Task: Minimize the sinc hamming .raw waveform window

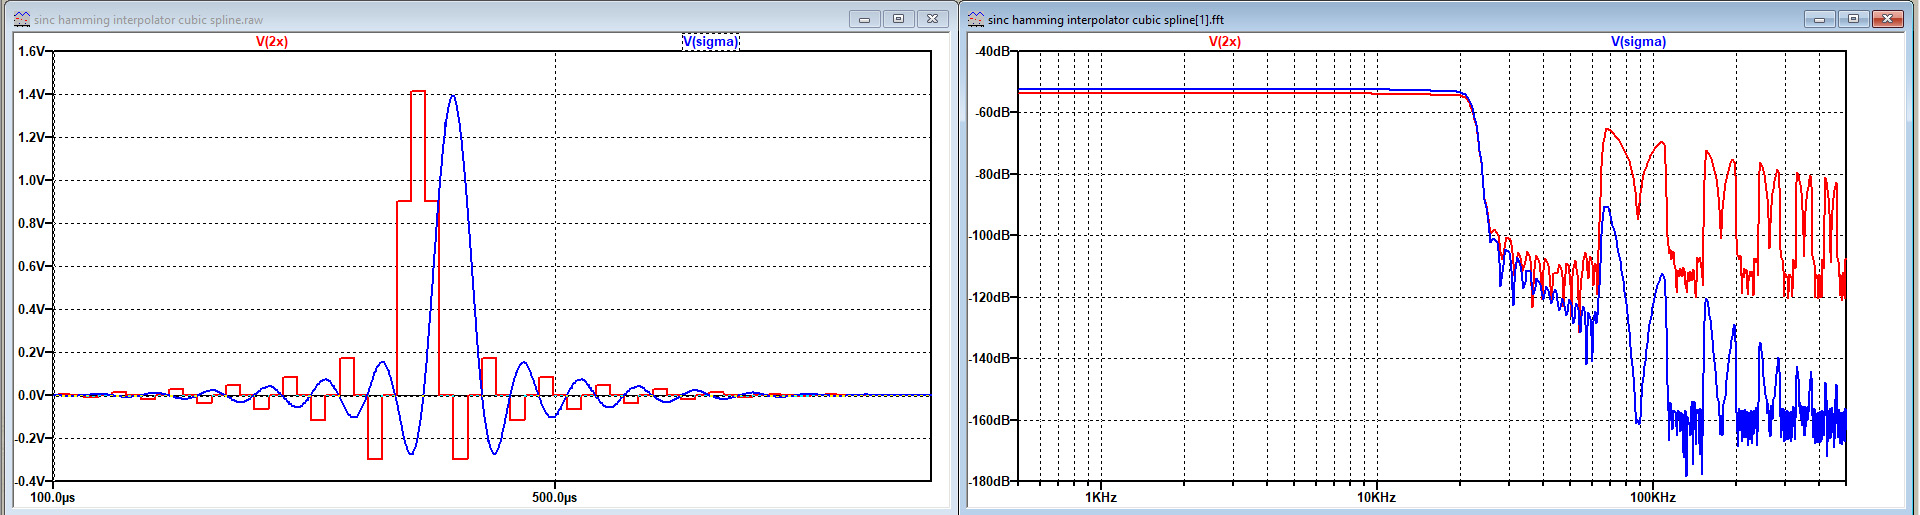Action: coord(865,19)
